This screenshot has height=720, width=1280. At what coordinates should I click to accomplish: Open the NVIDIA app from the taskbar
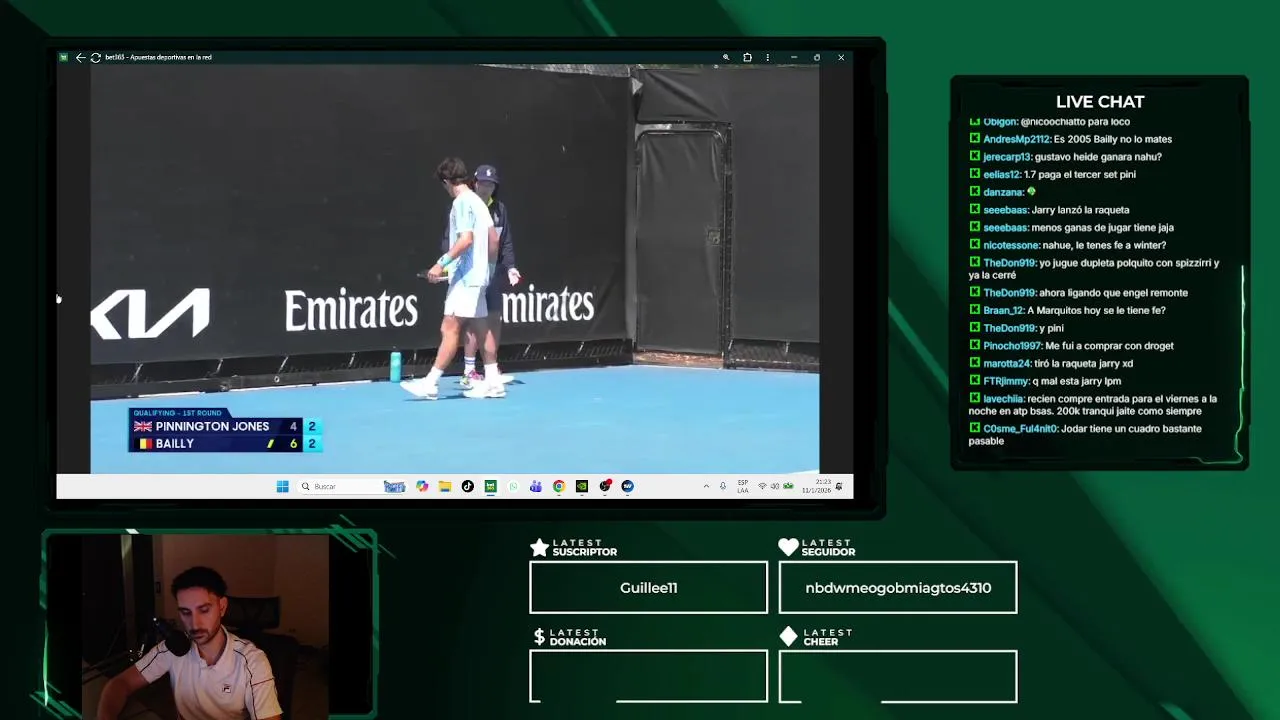click(582, 486)
